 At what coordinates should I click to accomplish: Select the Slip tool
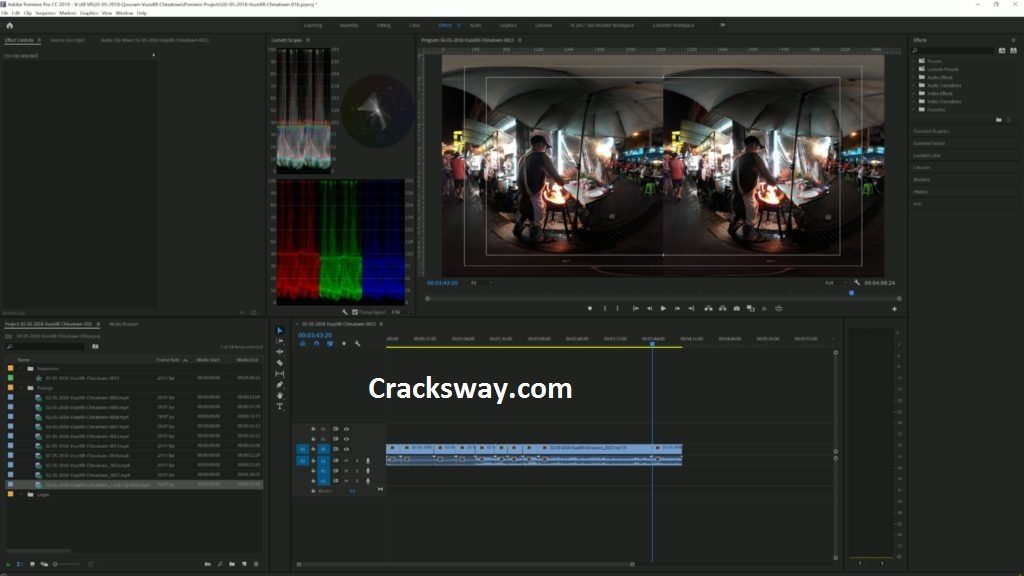(x=280, y=374)
